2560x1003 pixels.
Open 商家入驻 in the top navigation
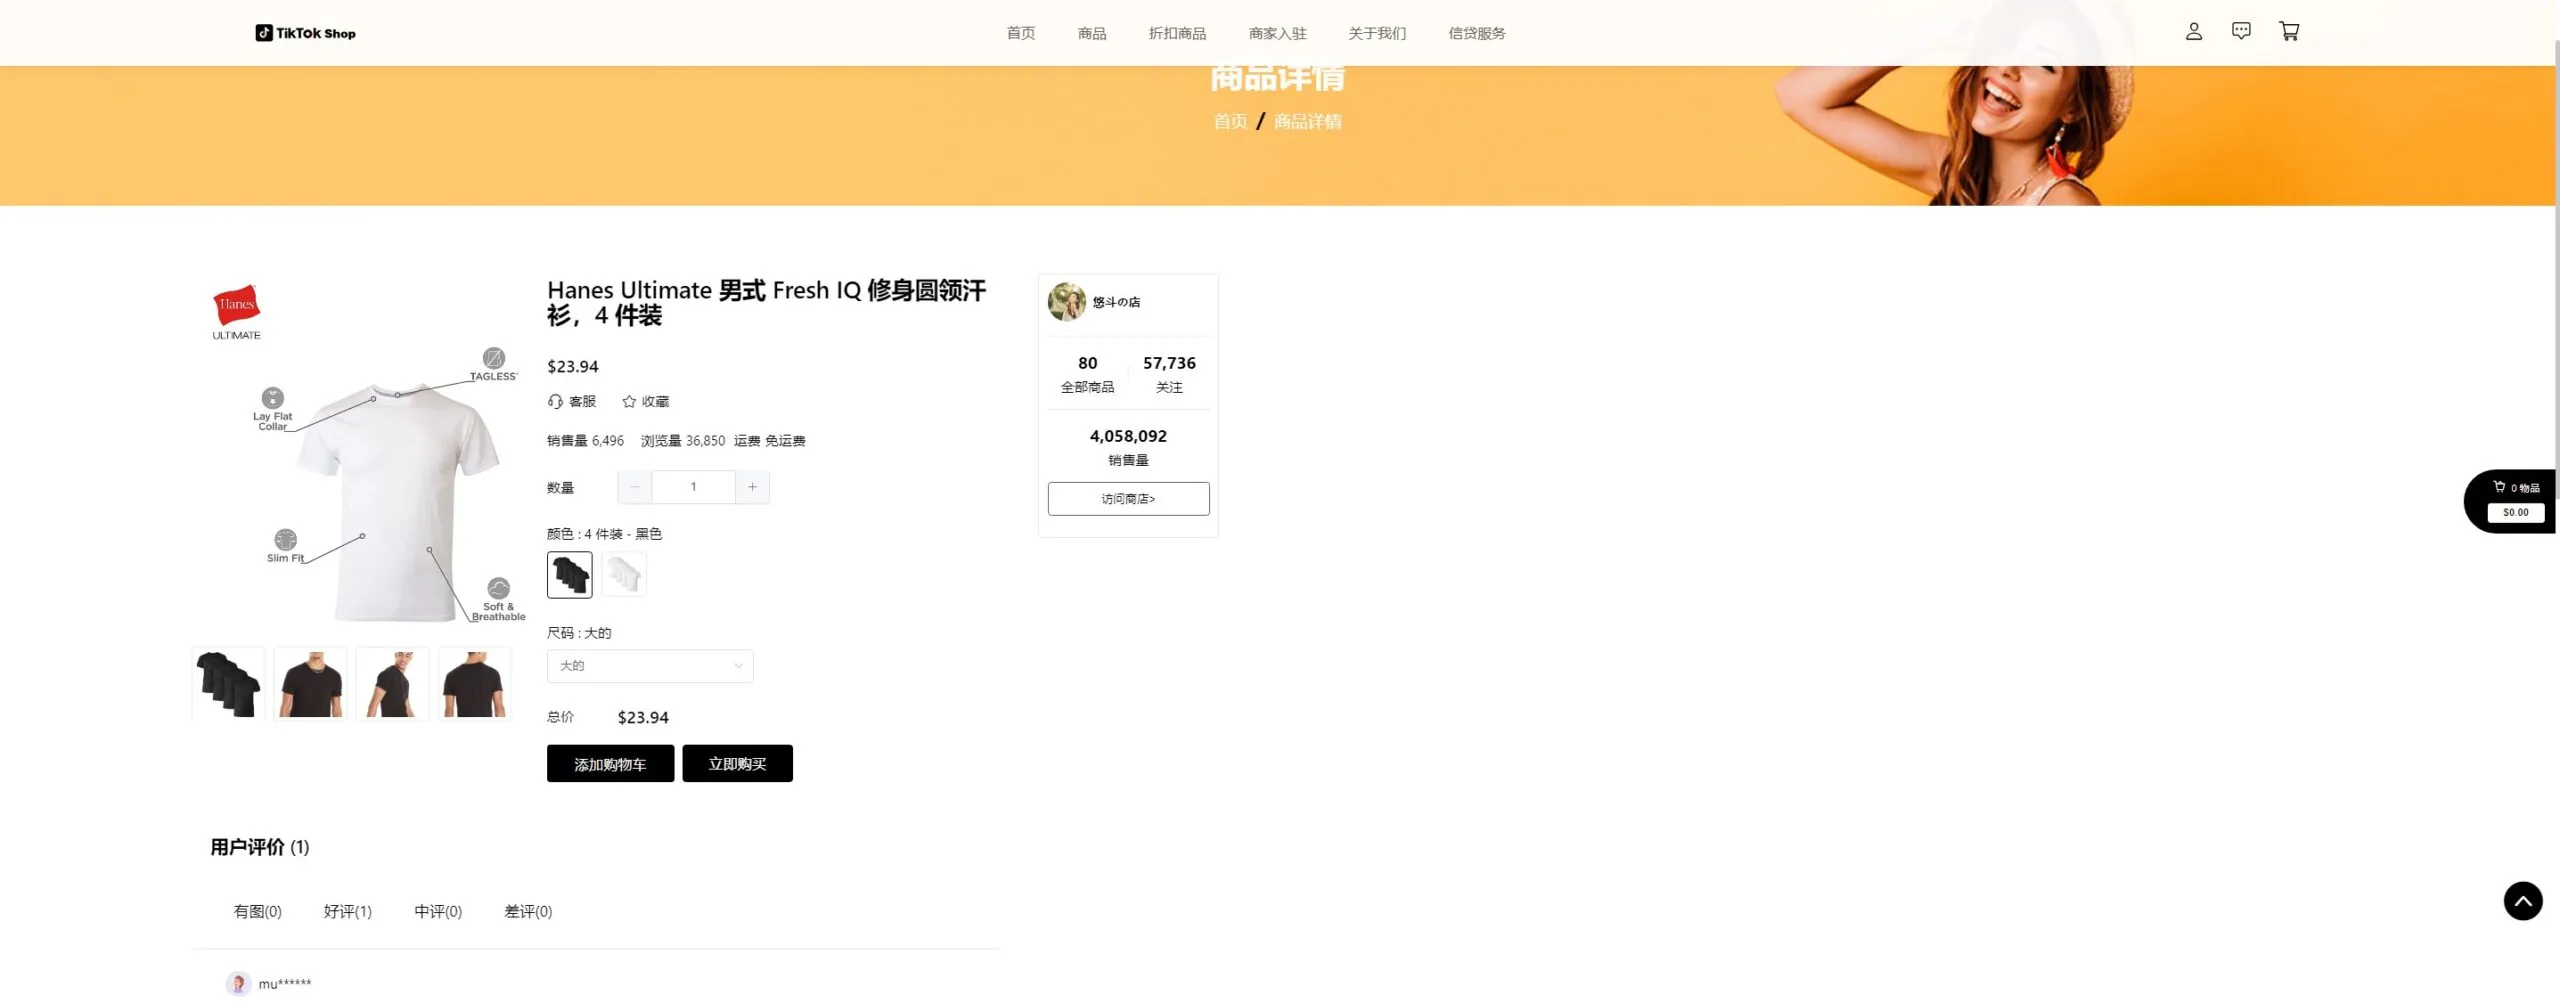(1277, 33)
